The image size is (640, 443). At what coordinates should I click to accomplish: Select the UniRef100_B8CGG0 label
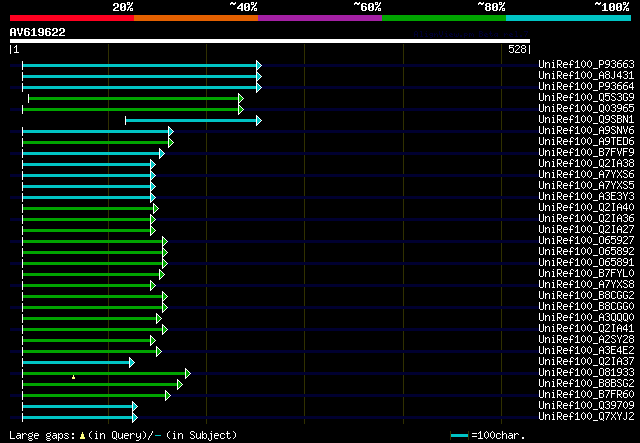tap(586, 307)
